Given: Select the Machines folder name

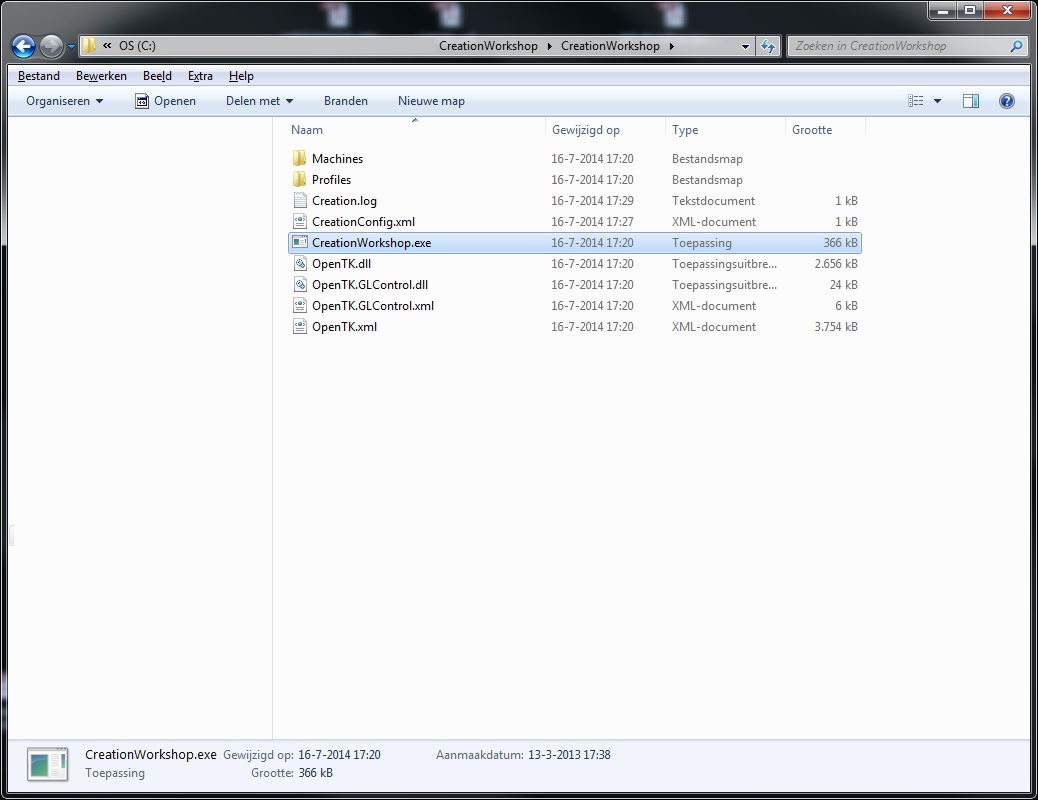Looking at the screenshot, I should [x=338, y=159].
